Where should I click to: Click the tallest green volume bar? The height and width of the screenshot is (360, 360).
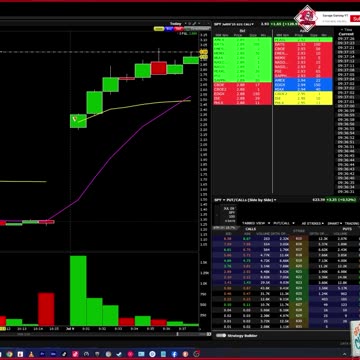click(78, 291)
